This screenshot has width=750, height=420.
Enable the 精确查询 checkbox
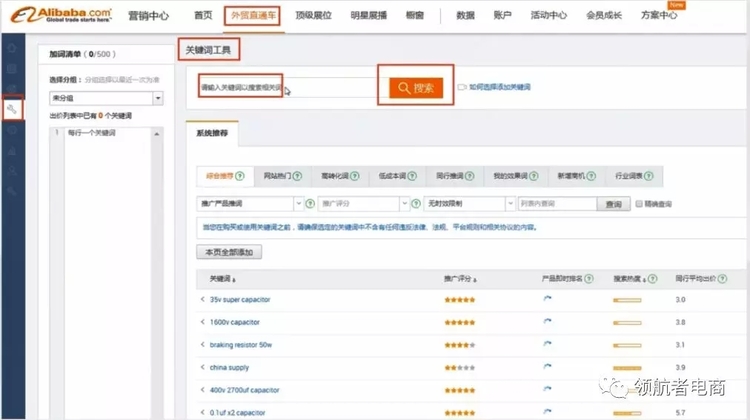coord(640,204)
